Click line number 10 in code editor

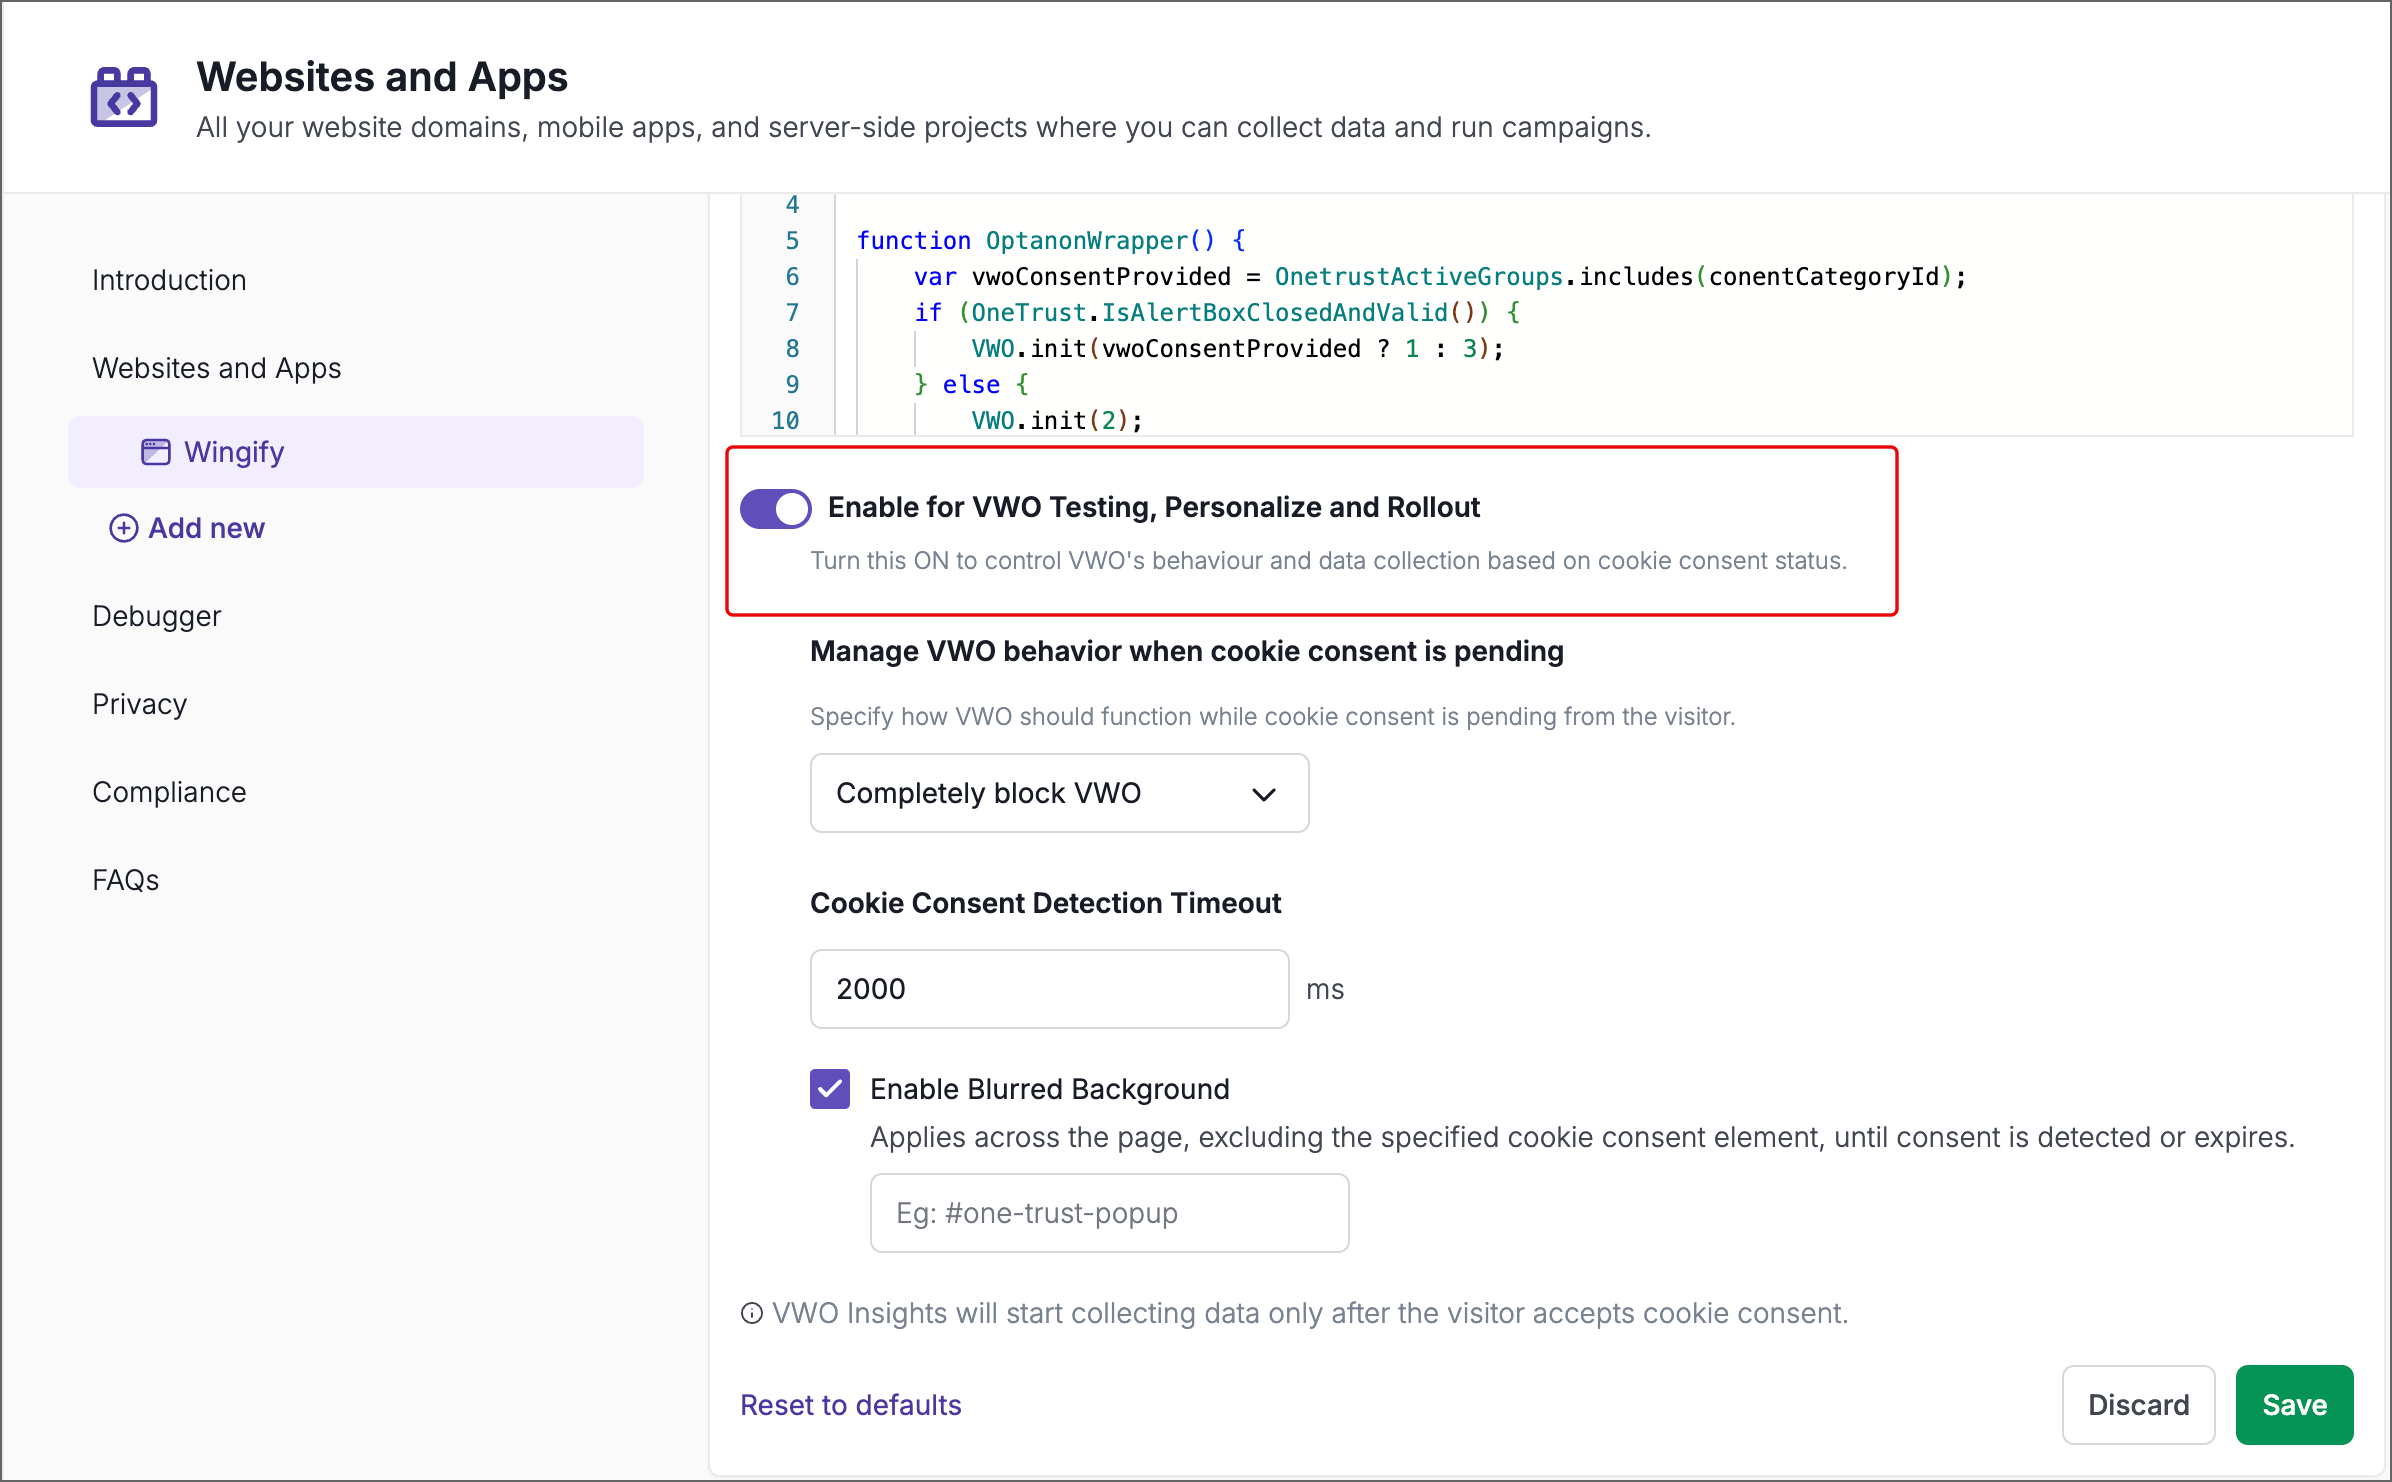785,421
